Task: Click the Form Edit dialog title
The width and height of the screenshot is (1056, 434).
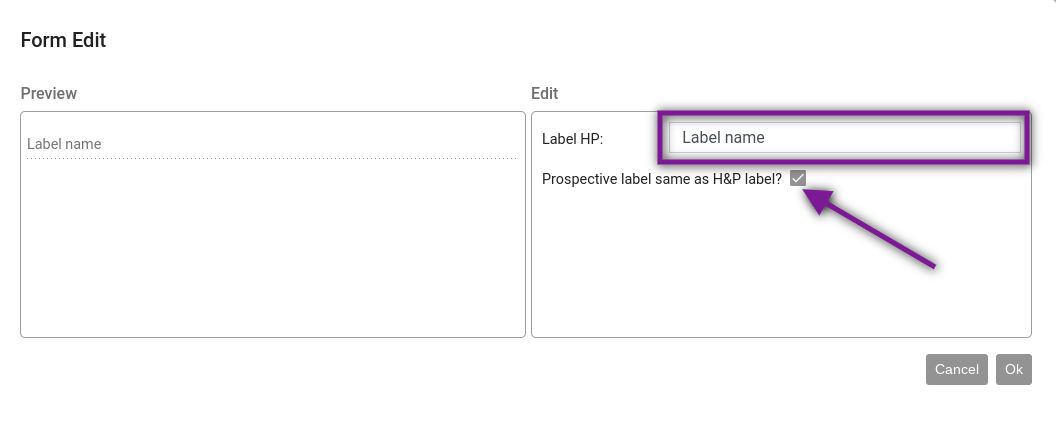Action: coord(63,40)
